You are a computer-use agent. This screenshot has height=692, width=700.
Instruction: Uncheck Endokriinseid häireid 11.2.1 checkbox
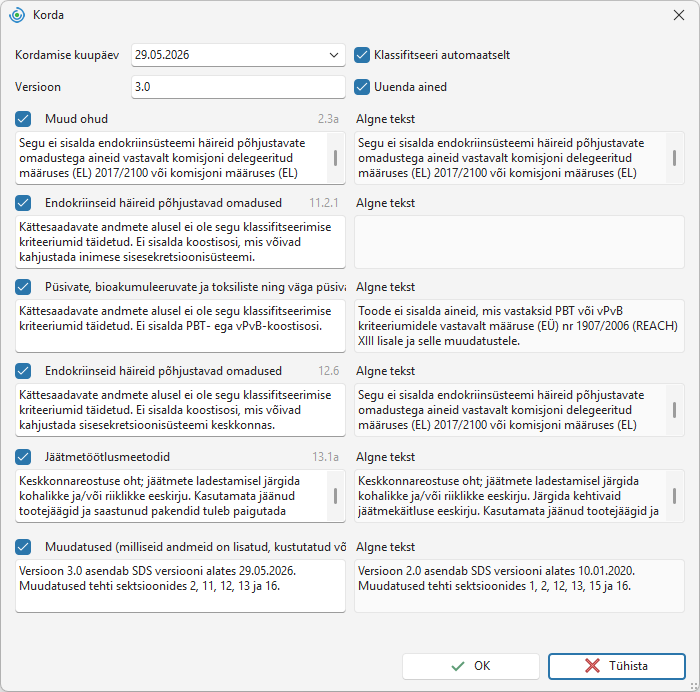(23, 203)
